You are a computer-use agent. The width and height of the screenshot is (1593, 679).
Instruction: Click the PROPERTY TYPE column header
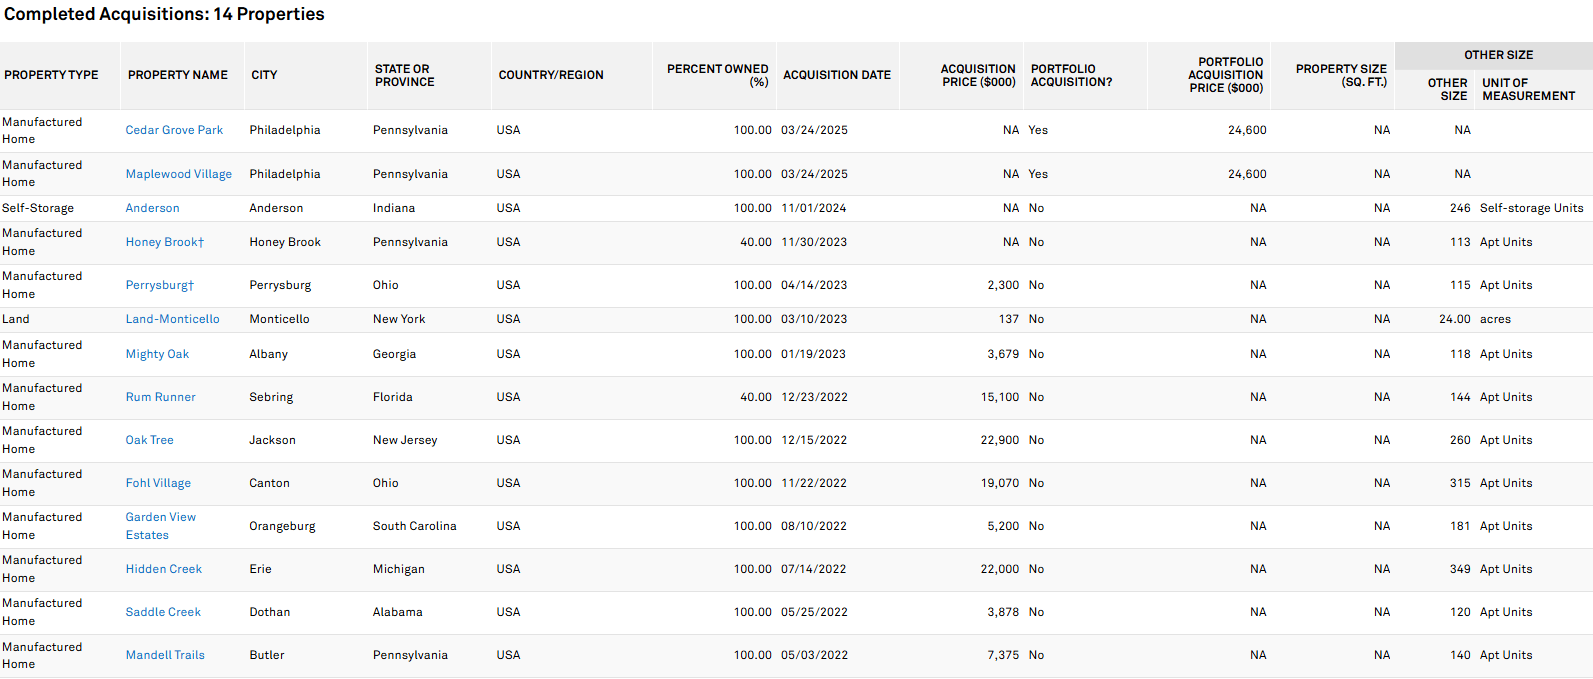pos(51,75)
